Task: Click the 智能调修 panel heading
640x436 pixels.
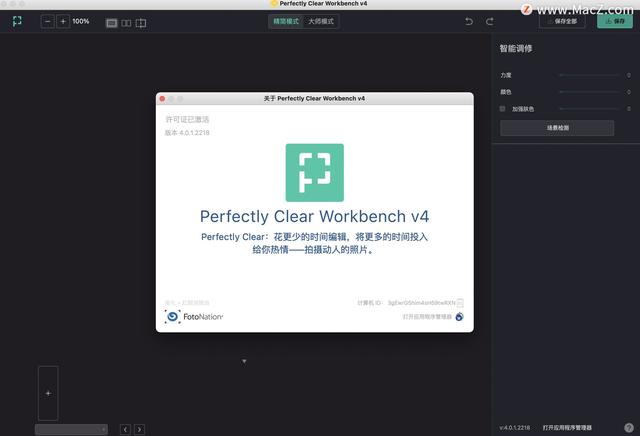Action: pos(516,49)
